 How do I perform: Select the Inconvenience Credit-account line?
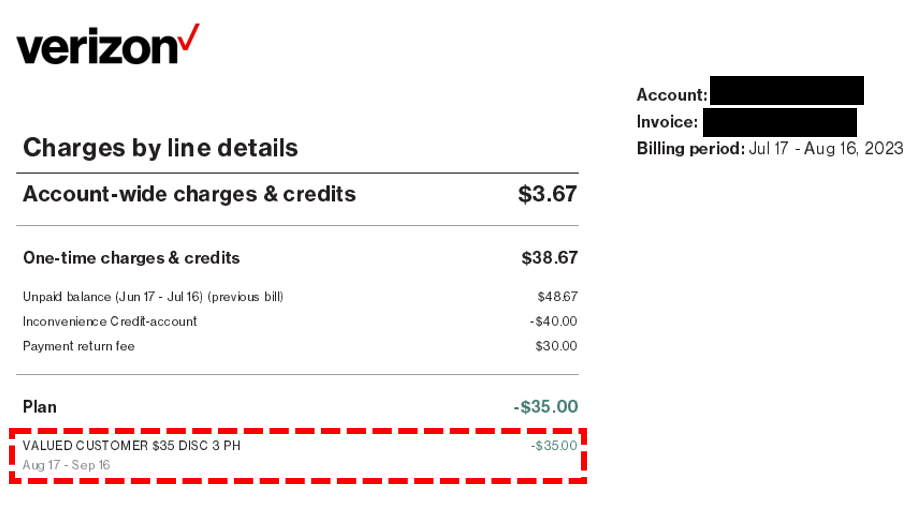coord(110,321)
